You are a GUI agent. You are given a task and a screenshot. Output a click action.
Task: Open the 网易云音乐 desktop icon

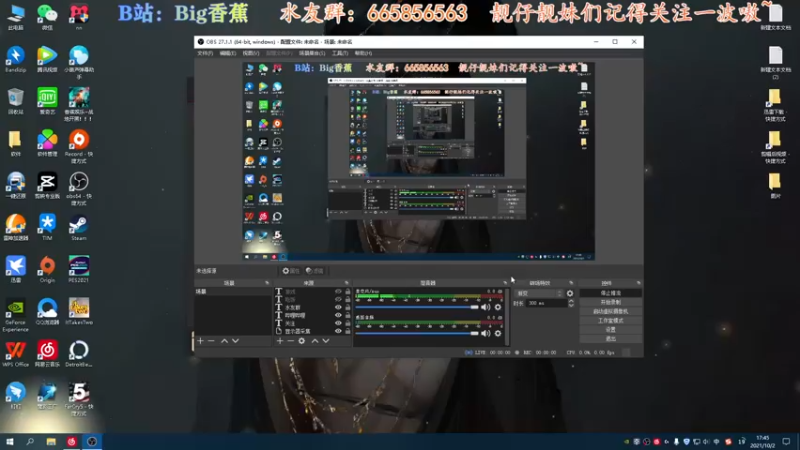click(x=47, y=354)
